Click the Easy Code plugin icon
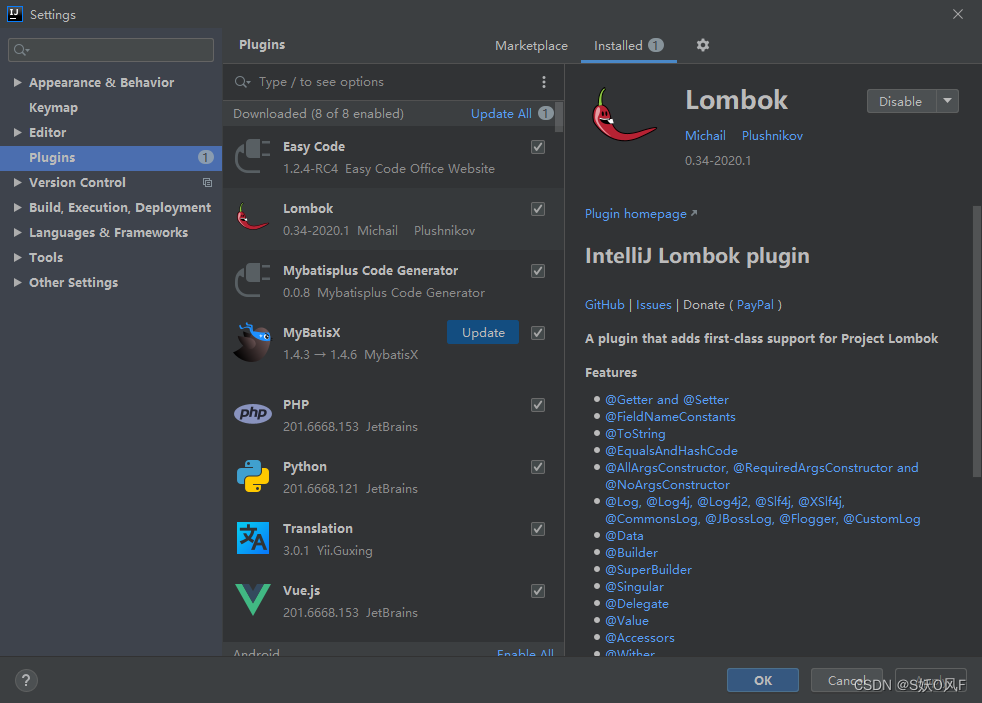The image size is (982, 703). [x=253, y=157]
